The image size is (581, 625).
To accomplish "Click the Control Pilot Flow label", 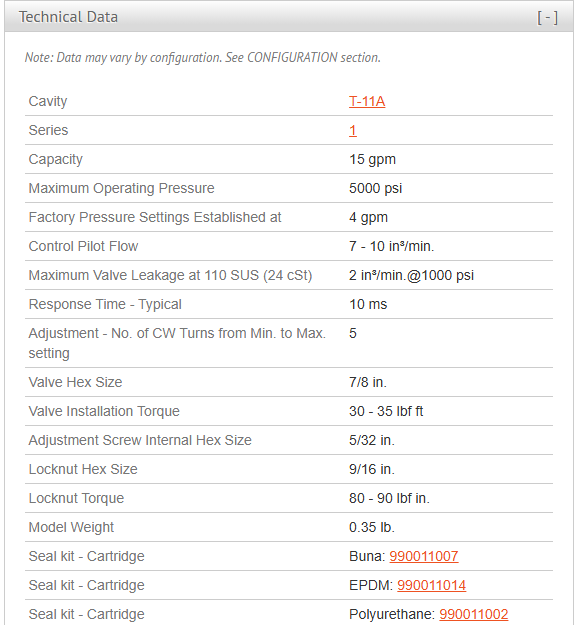I will 83,246.
